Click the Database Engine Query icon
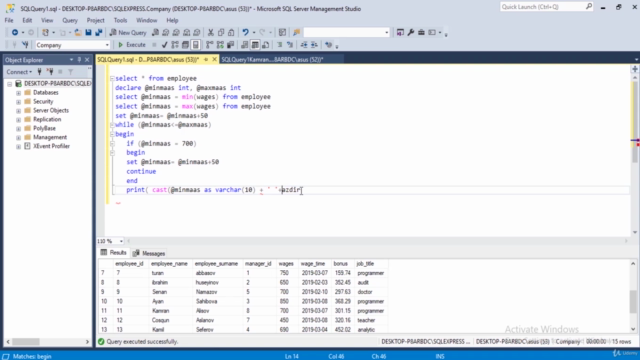The image size is (640, 360). pyautogui.click(x=156, y=32)
